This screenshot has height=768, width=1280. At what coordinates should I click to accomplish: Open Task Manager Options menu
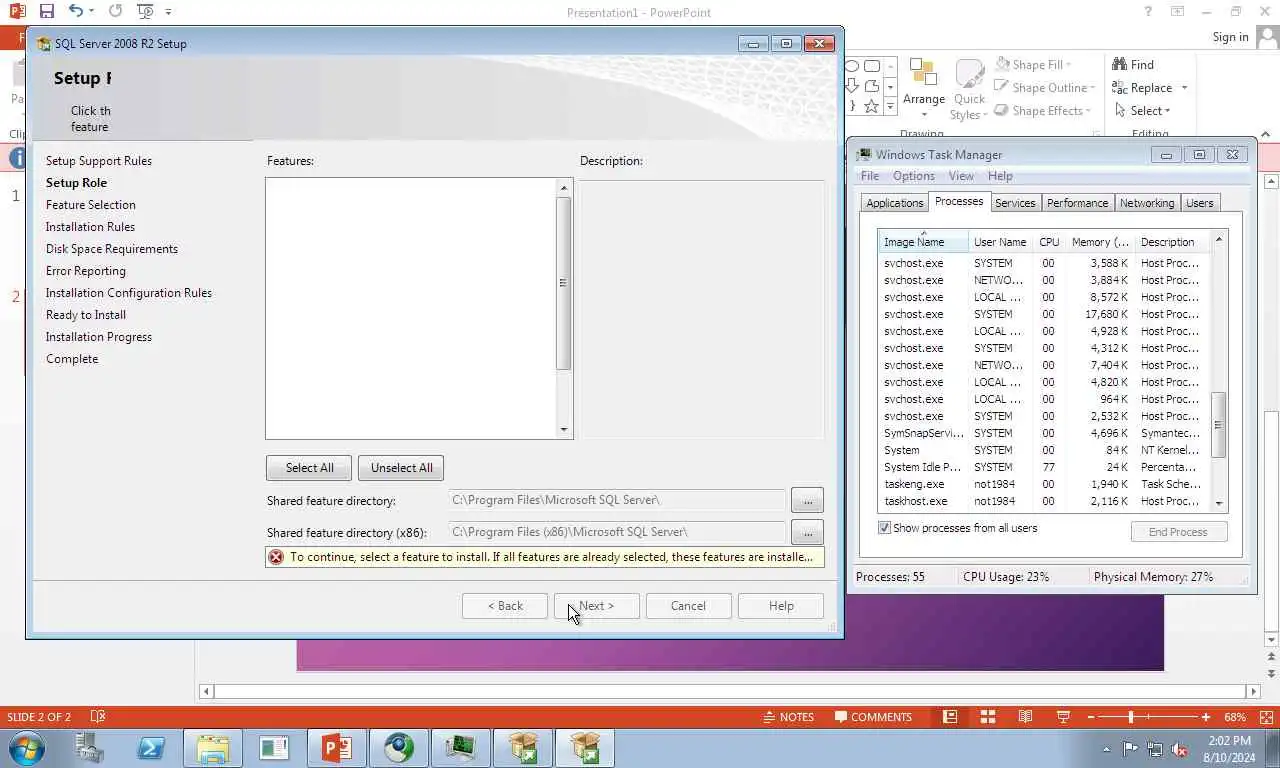coord(914,176)
